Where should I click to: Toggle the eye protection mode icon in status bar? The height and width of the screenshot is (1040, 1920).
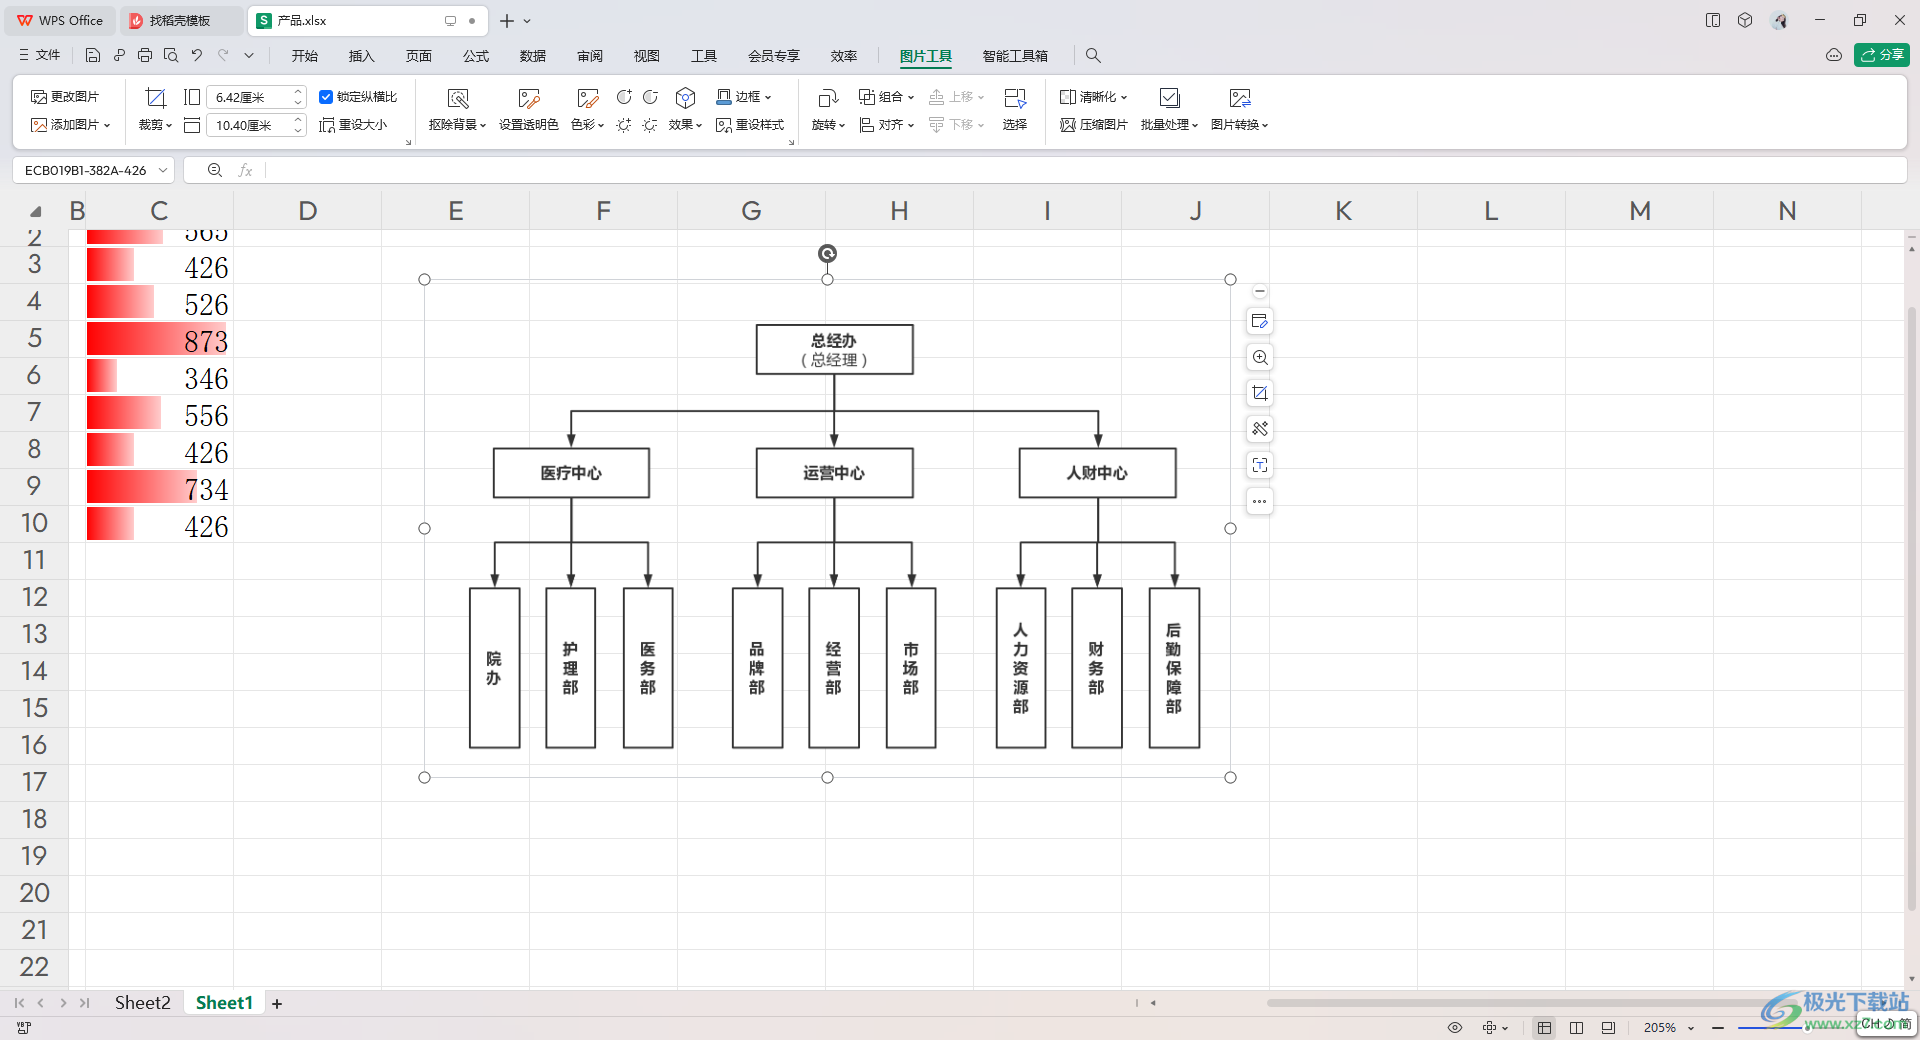click(1455, 1027)
